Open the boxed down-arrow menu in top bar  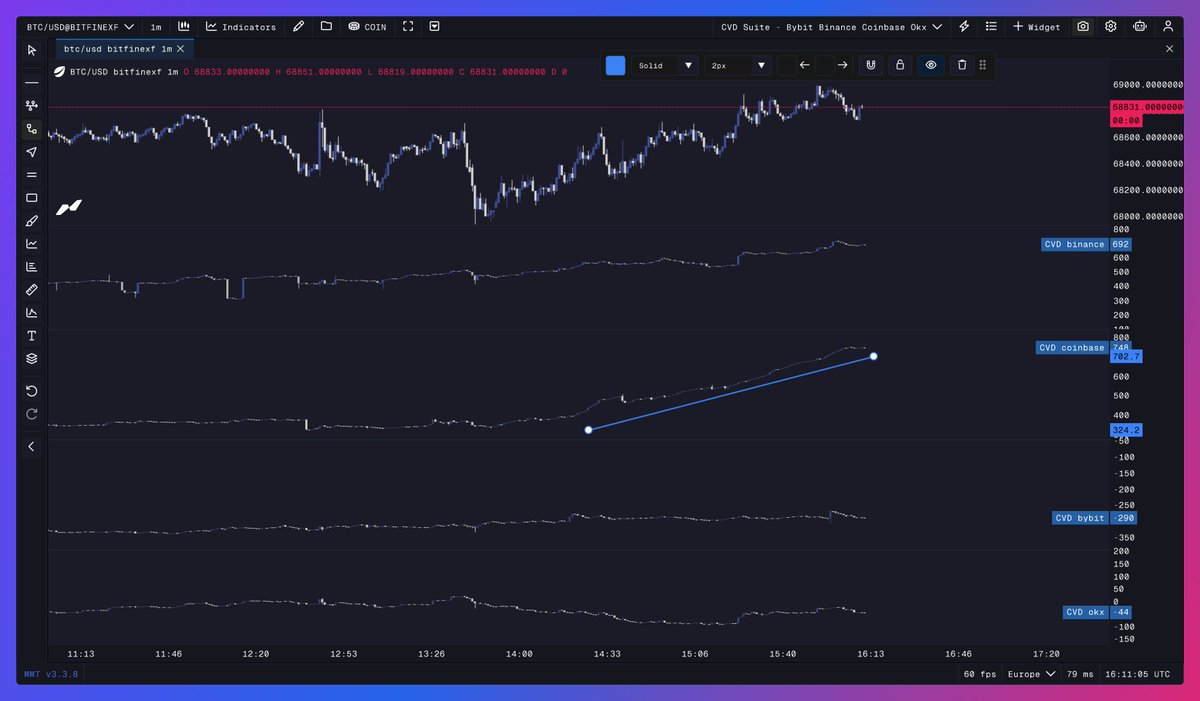tap(434, 27)
